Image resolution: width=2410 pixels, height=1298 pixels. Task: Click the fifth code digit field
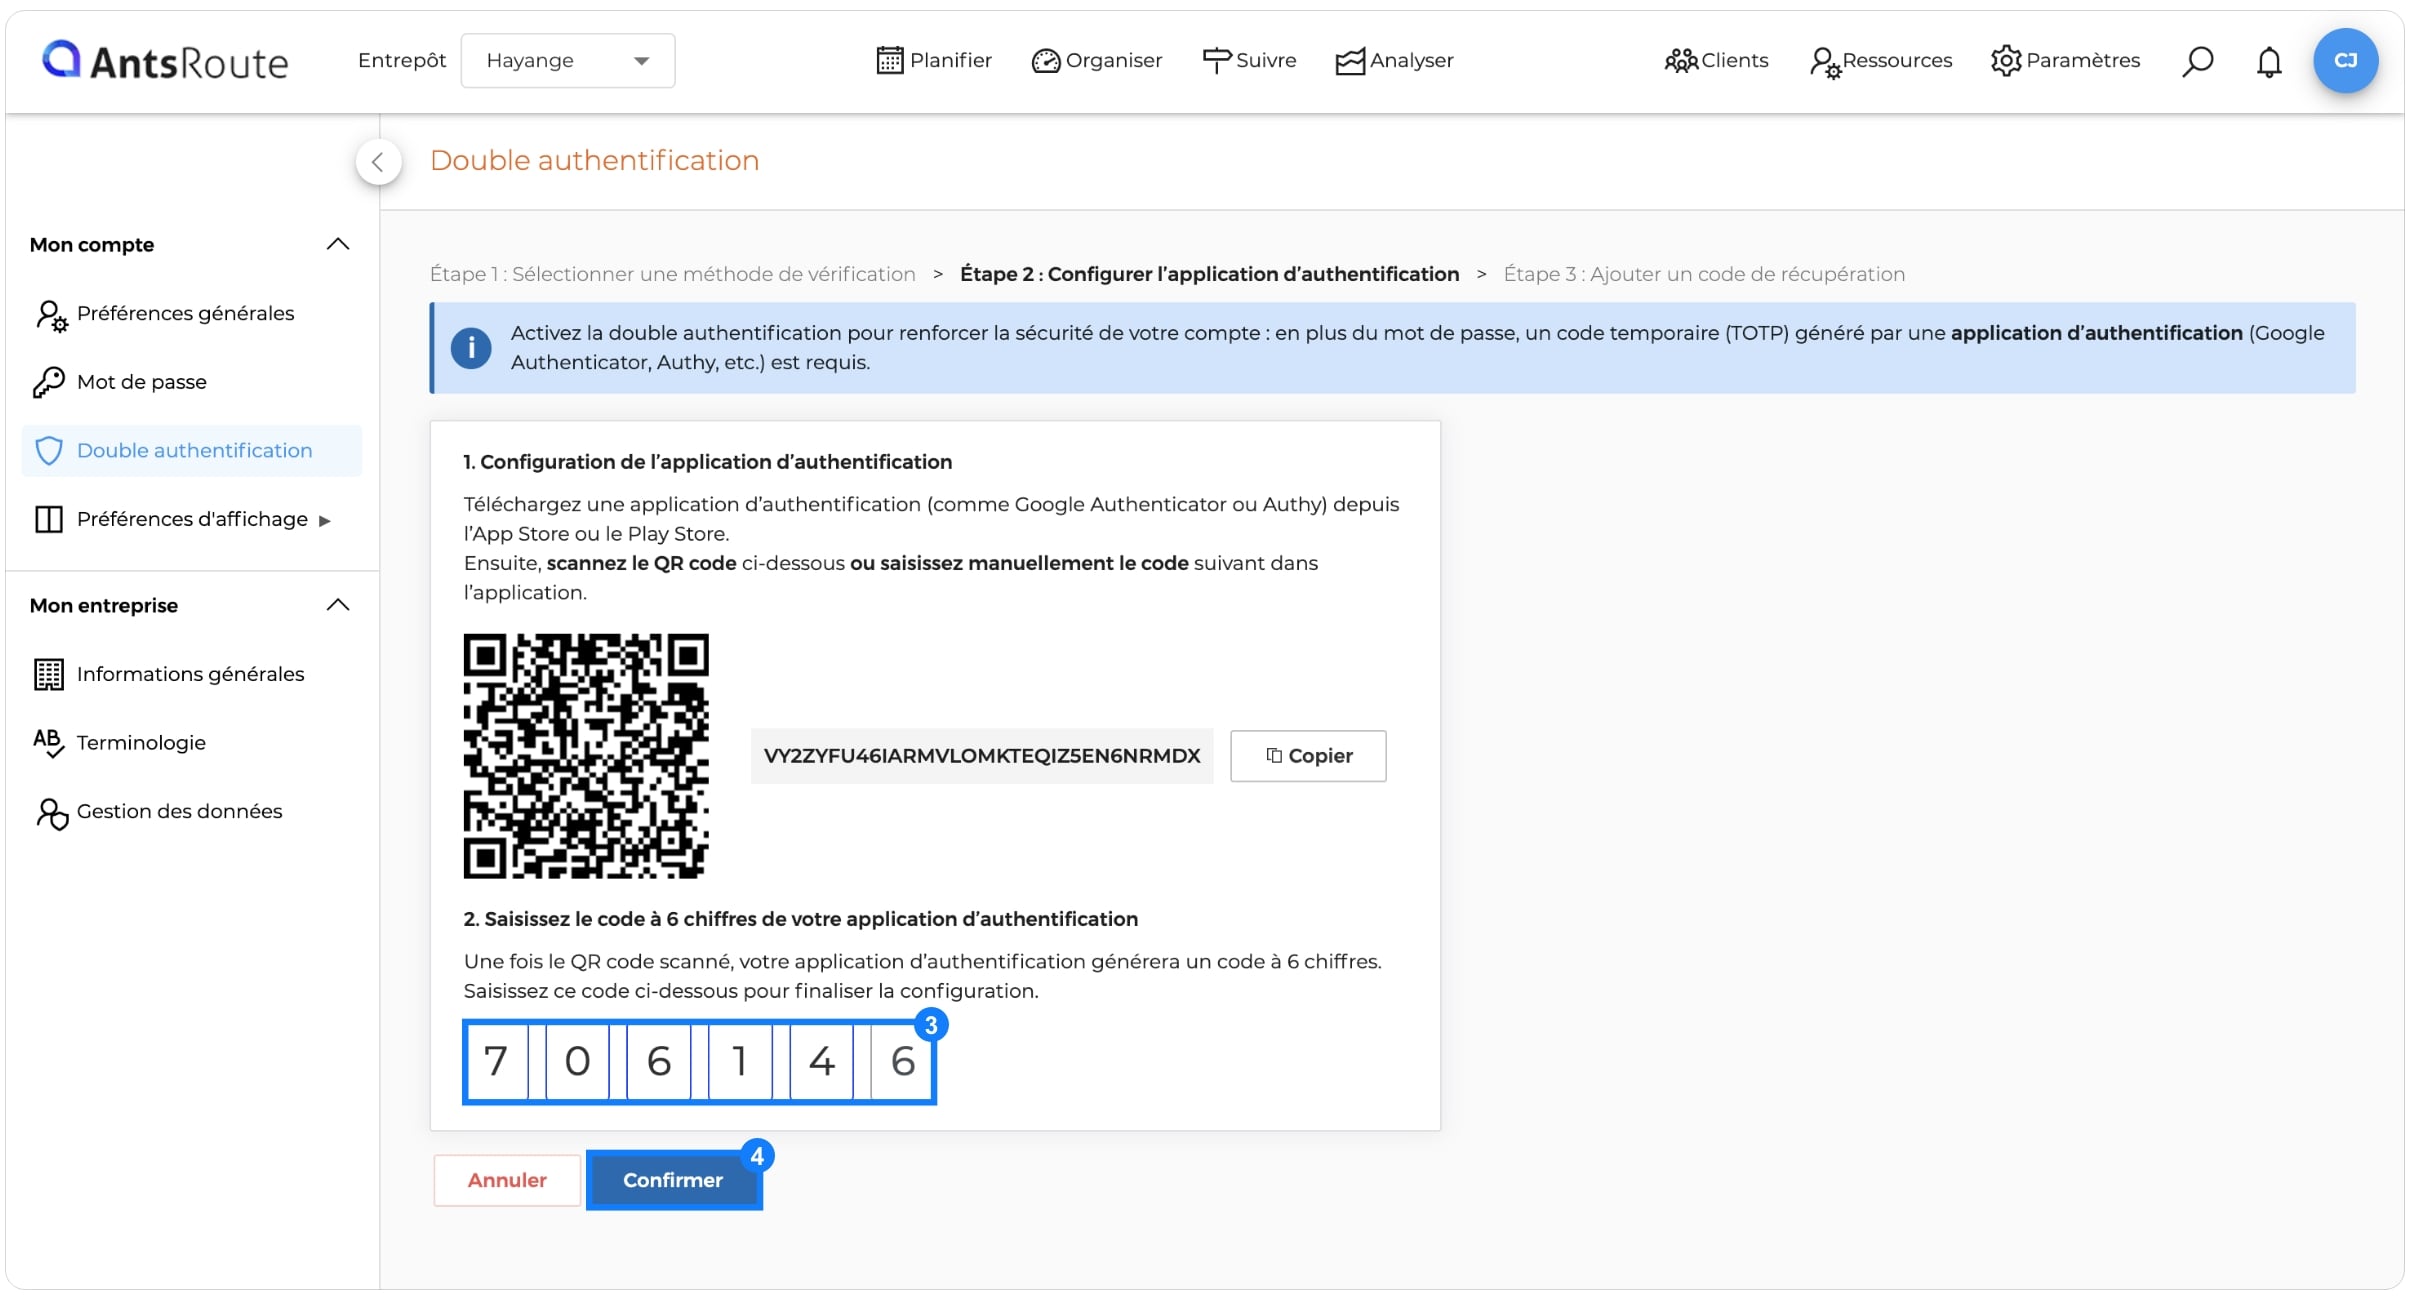pos(821,1061)
